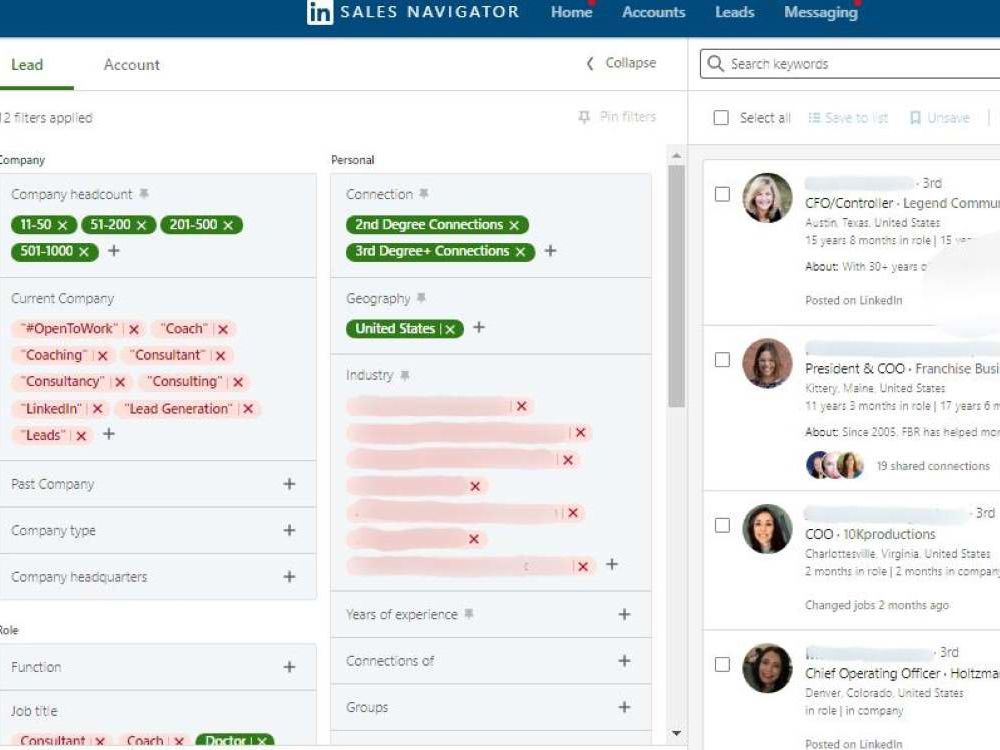Toggle pin on Connection filter
This screenshot has height=750, width=1000.
pos(423,193)
